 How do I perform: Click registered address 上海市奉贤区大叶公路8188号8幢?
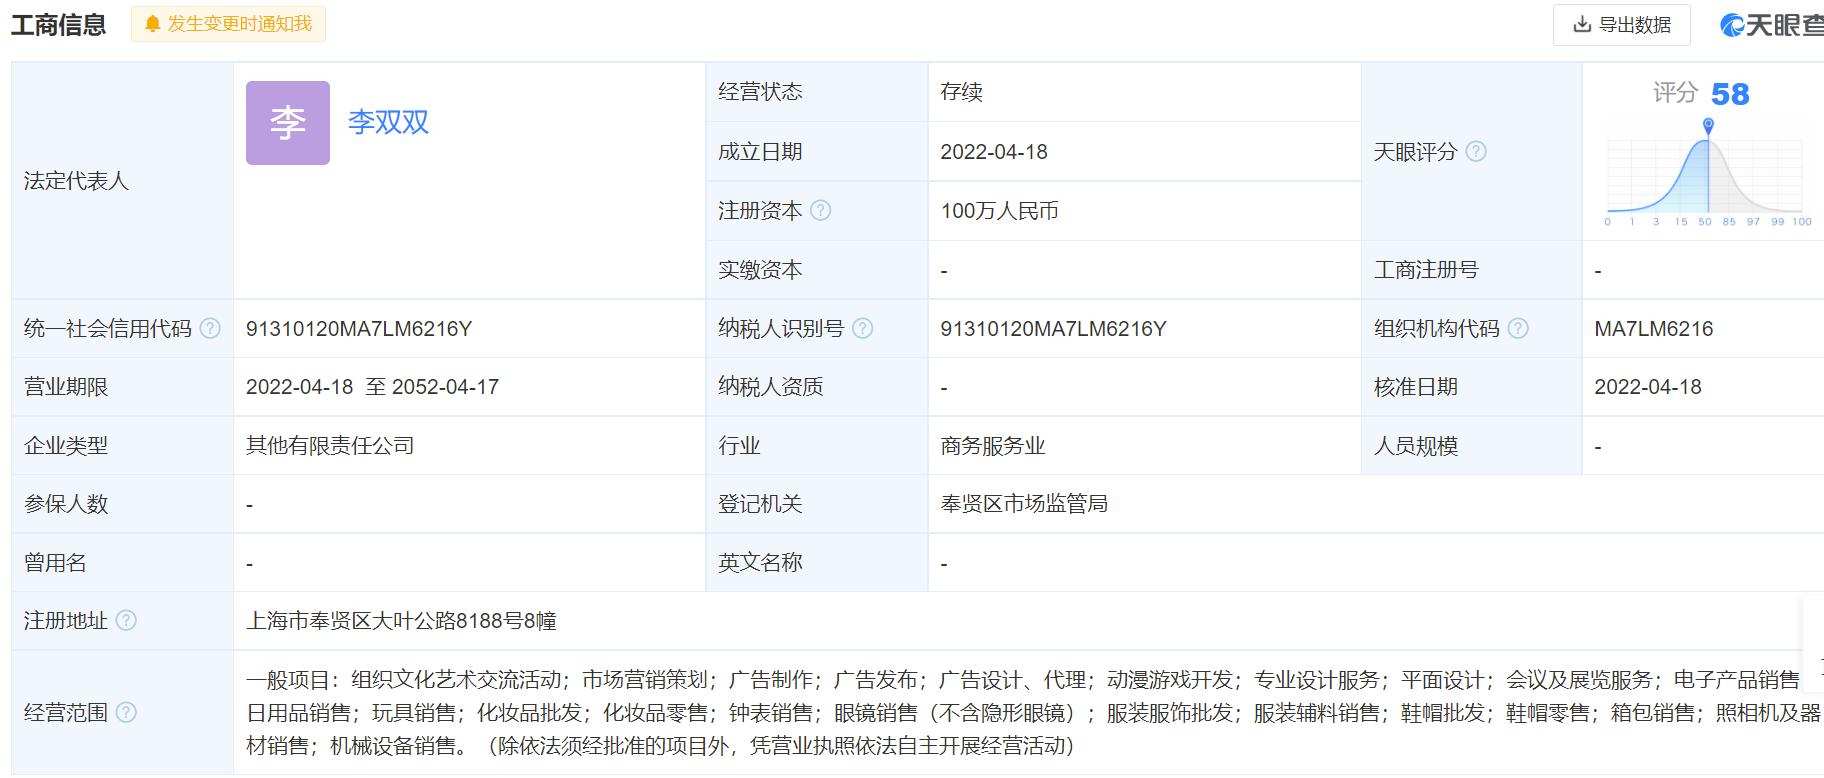(x=401, y=621)
